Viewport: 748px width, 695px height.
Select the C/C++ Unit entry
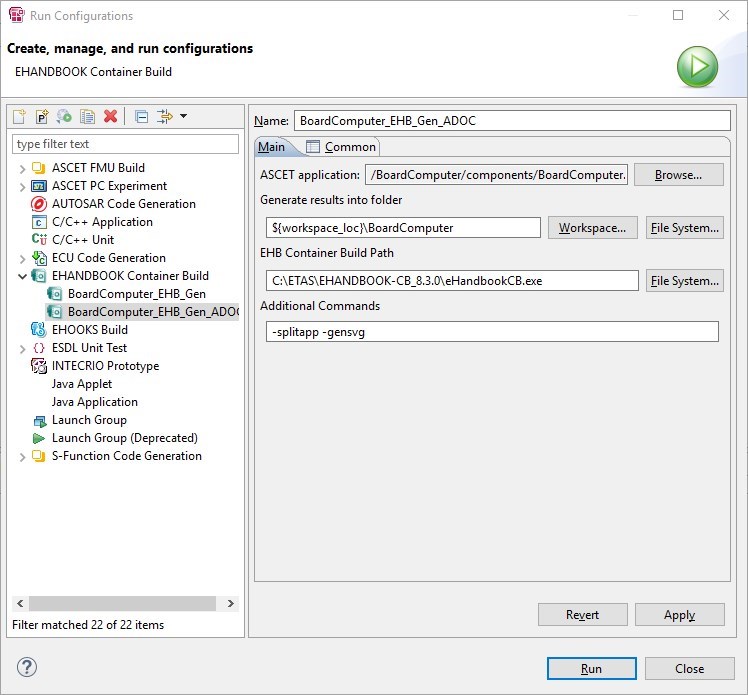pyautogui.click(x=83, y=240)
